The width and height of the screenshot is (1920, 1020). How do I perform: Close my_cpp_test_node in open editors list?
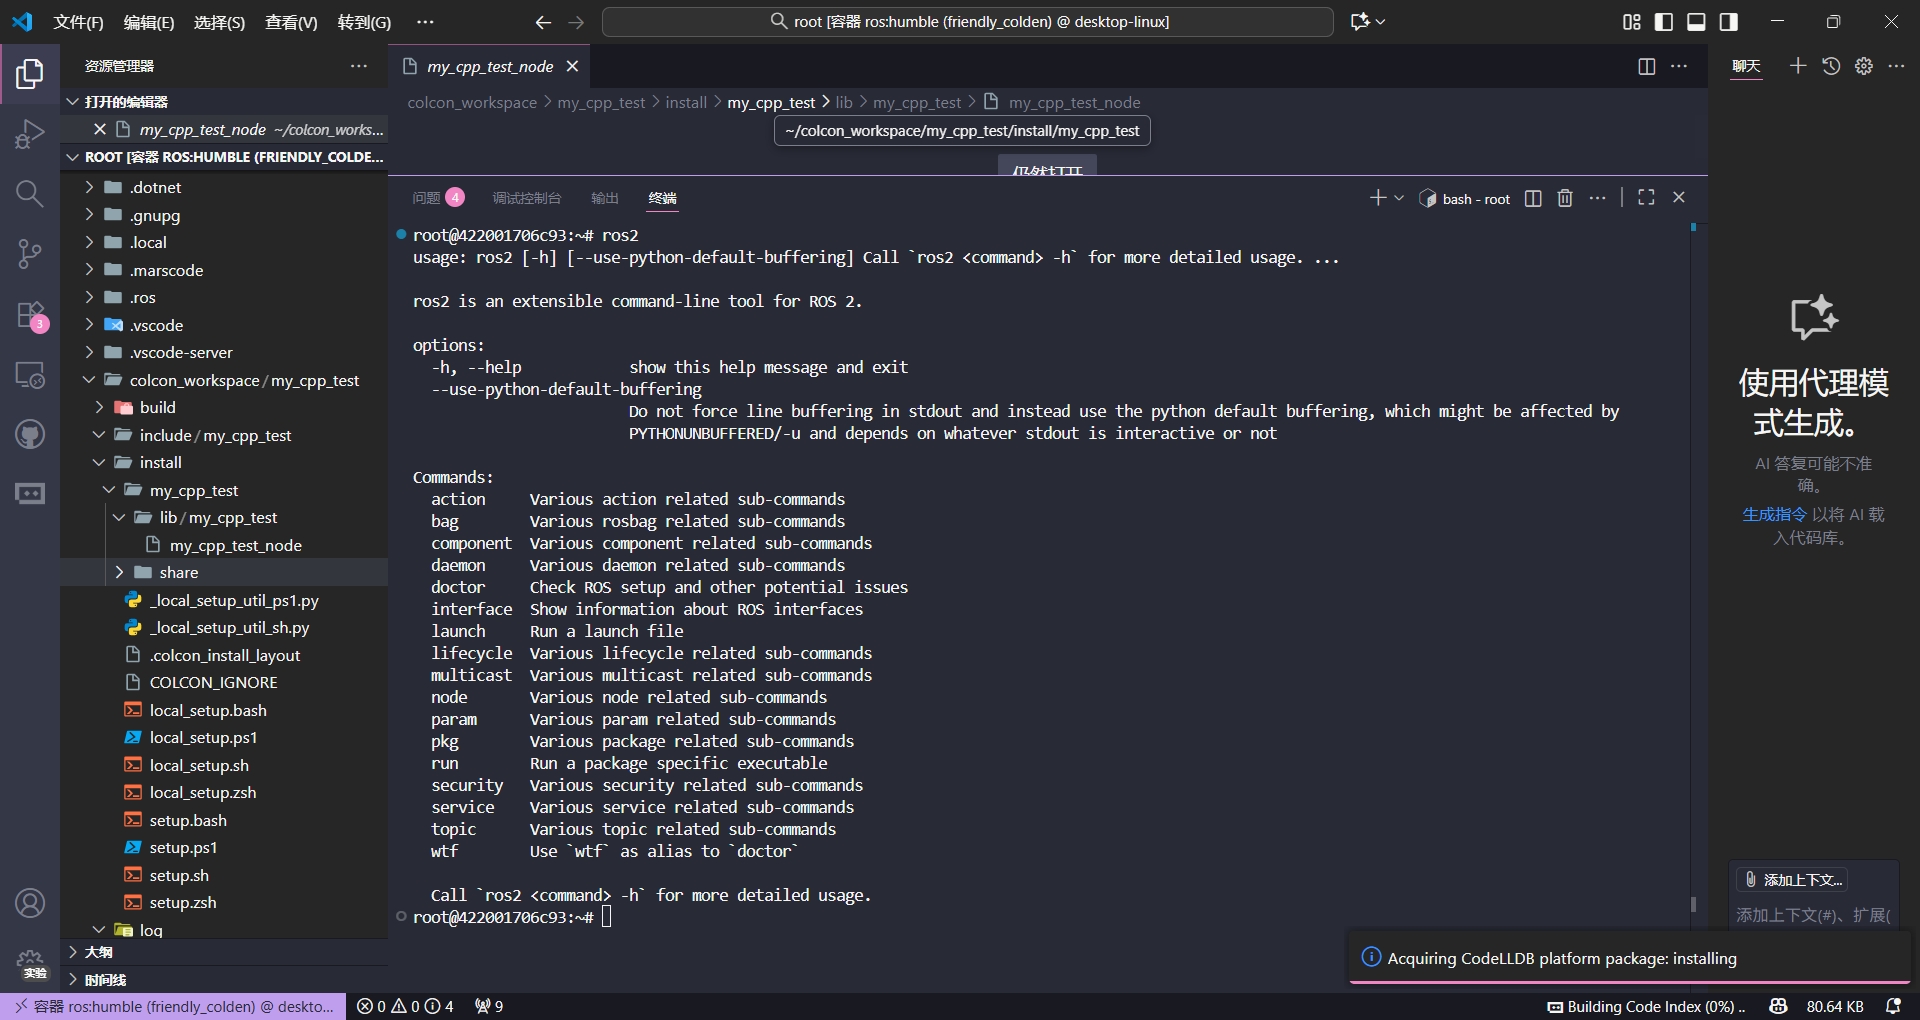(x=100, y=129)
